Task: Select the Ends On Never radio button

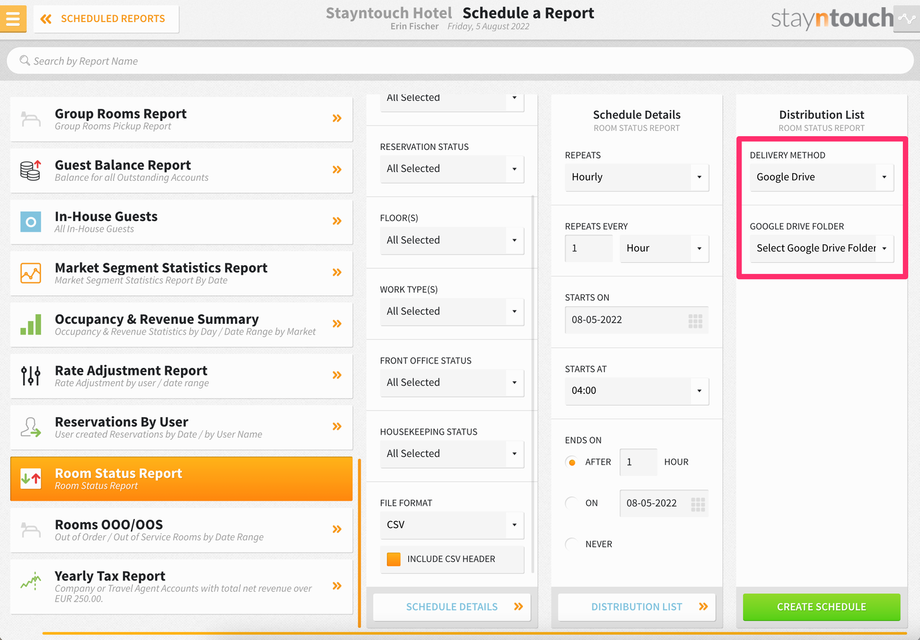Action: click(x=571, y=544)
